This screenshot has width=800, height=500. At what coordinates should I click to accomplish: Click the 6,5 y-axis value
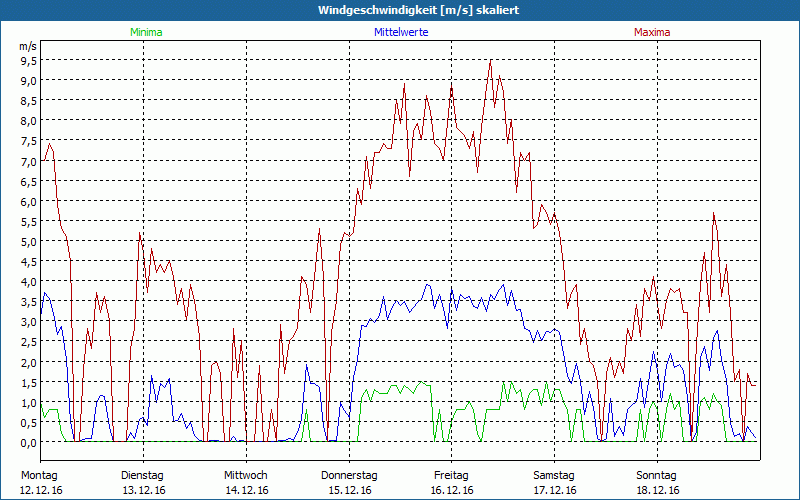pyautogui.click(x=29, y=181)
